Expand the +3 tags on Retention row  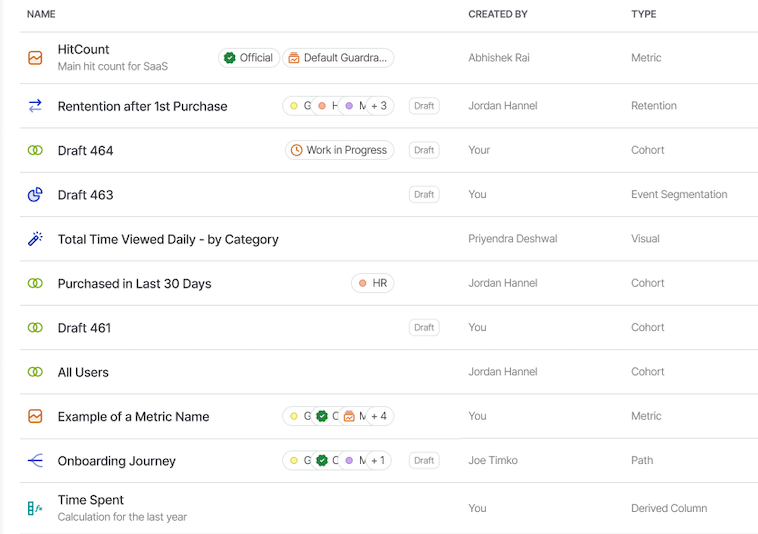pos(378,106)
